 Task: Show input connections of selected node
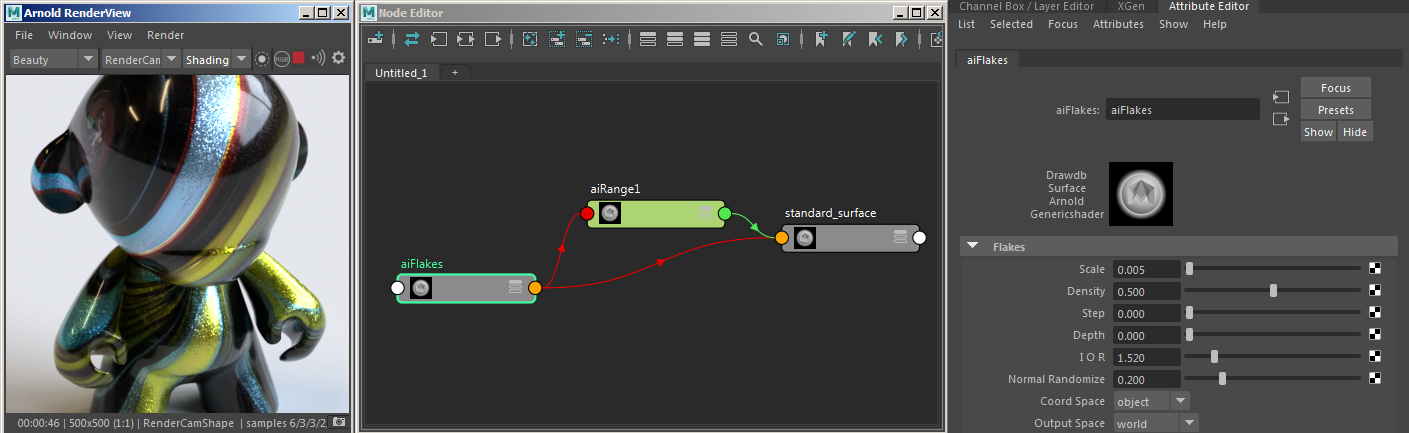[x=439, y=39]
